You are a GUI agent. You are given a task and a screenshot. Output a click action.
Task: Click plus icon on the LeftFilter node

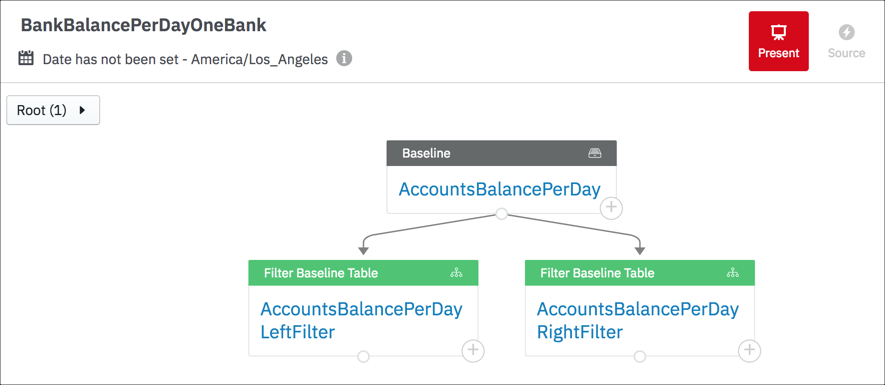473,351
